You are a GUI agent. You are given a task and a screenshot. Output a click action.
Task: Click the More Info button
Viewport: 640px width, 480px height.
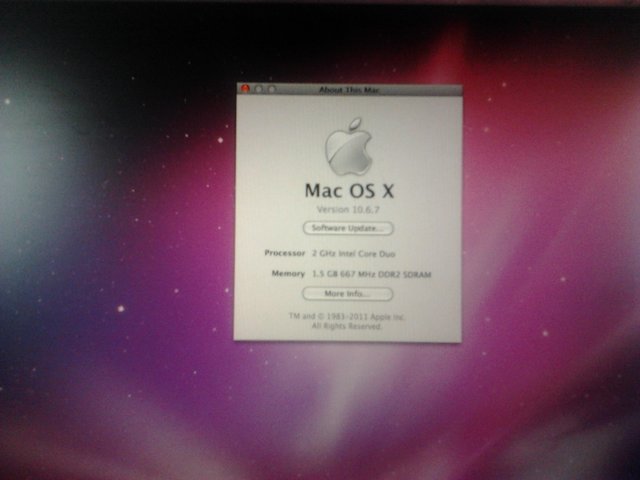click(347, 294)
